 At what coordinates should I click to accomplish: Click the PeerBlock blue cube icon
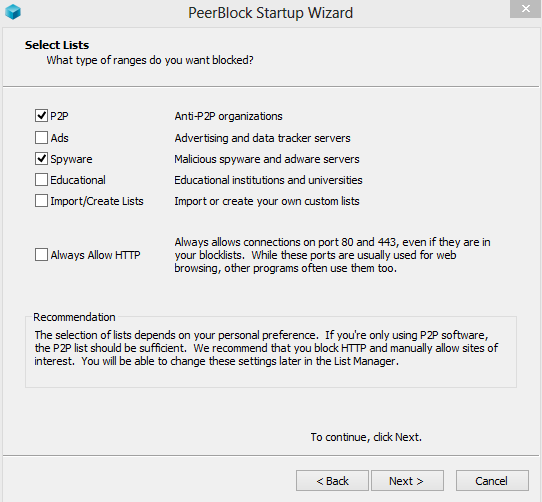13,12
